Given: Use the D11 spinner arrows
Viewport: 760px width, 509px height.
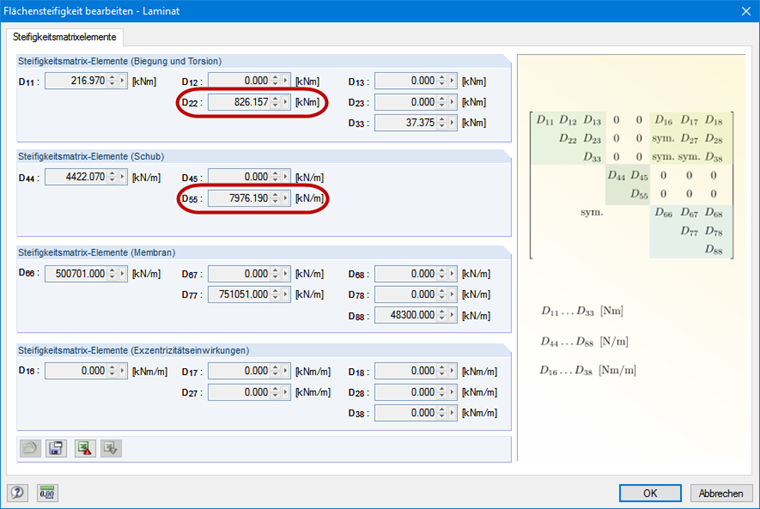Looking at the screenshot, I should tap(112, 81).
